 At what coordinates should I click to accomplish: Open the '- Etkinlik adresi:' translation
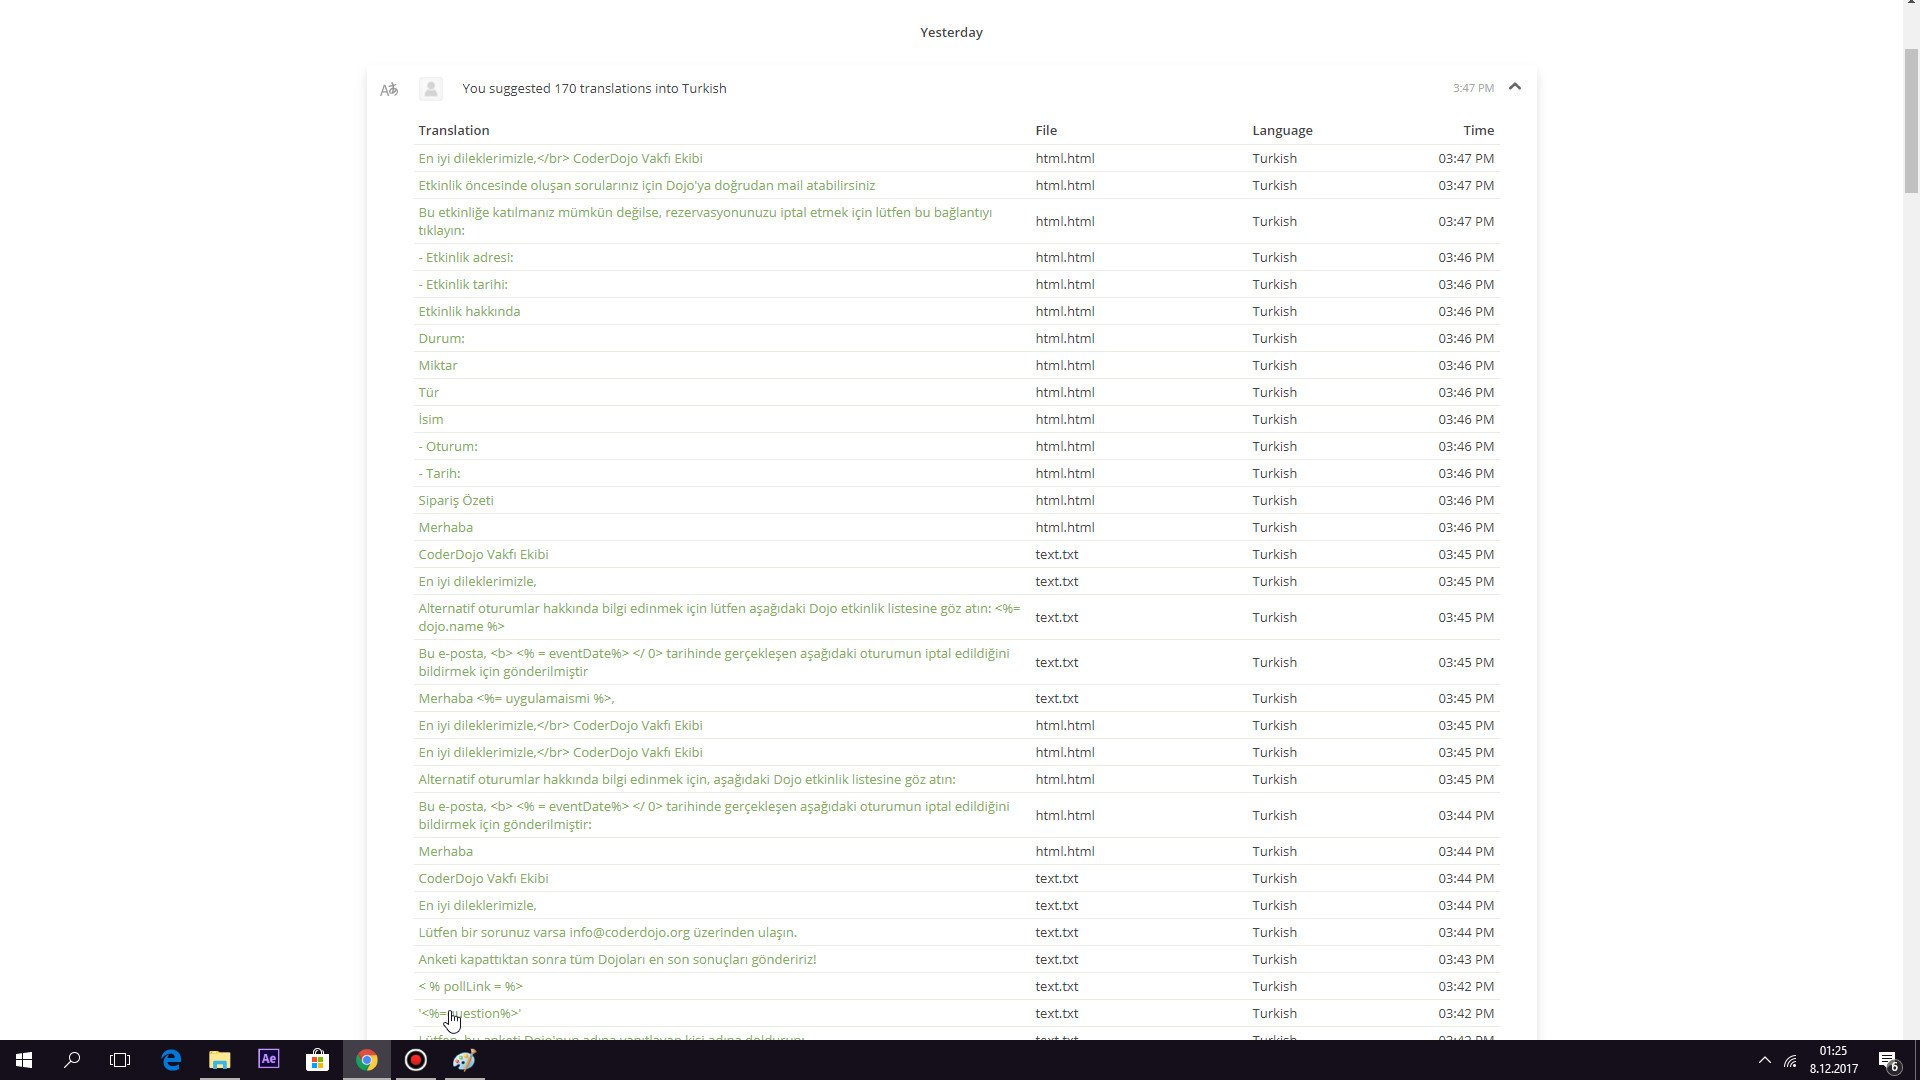465,258
